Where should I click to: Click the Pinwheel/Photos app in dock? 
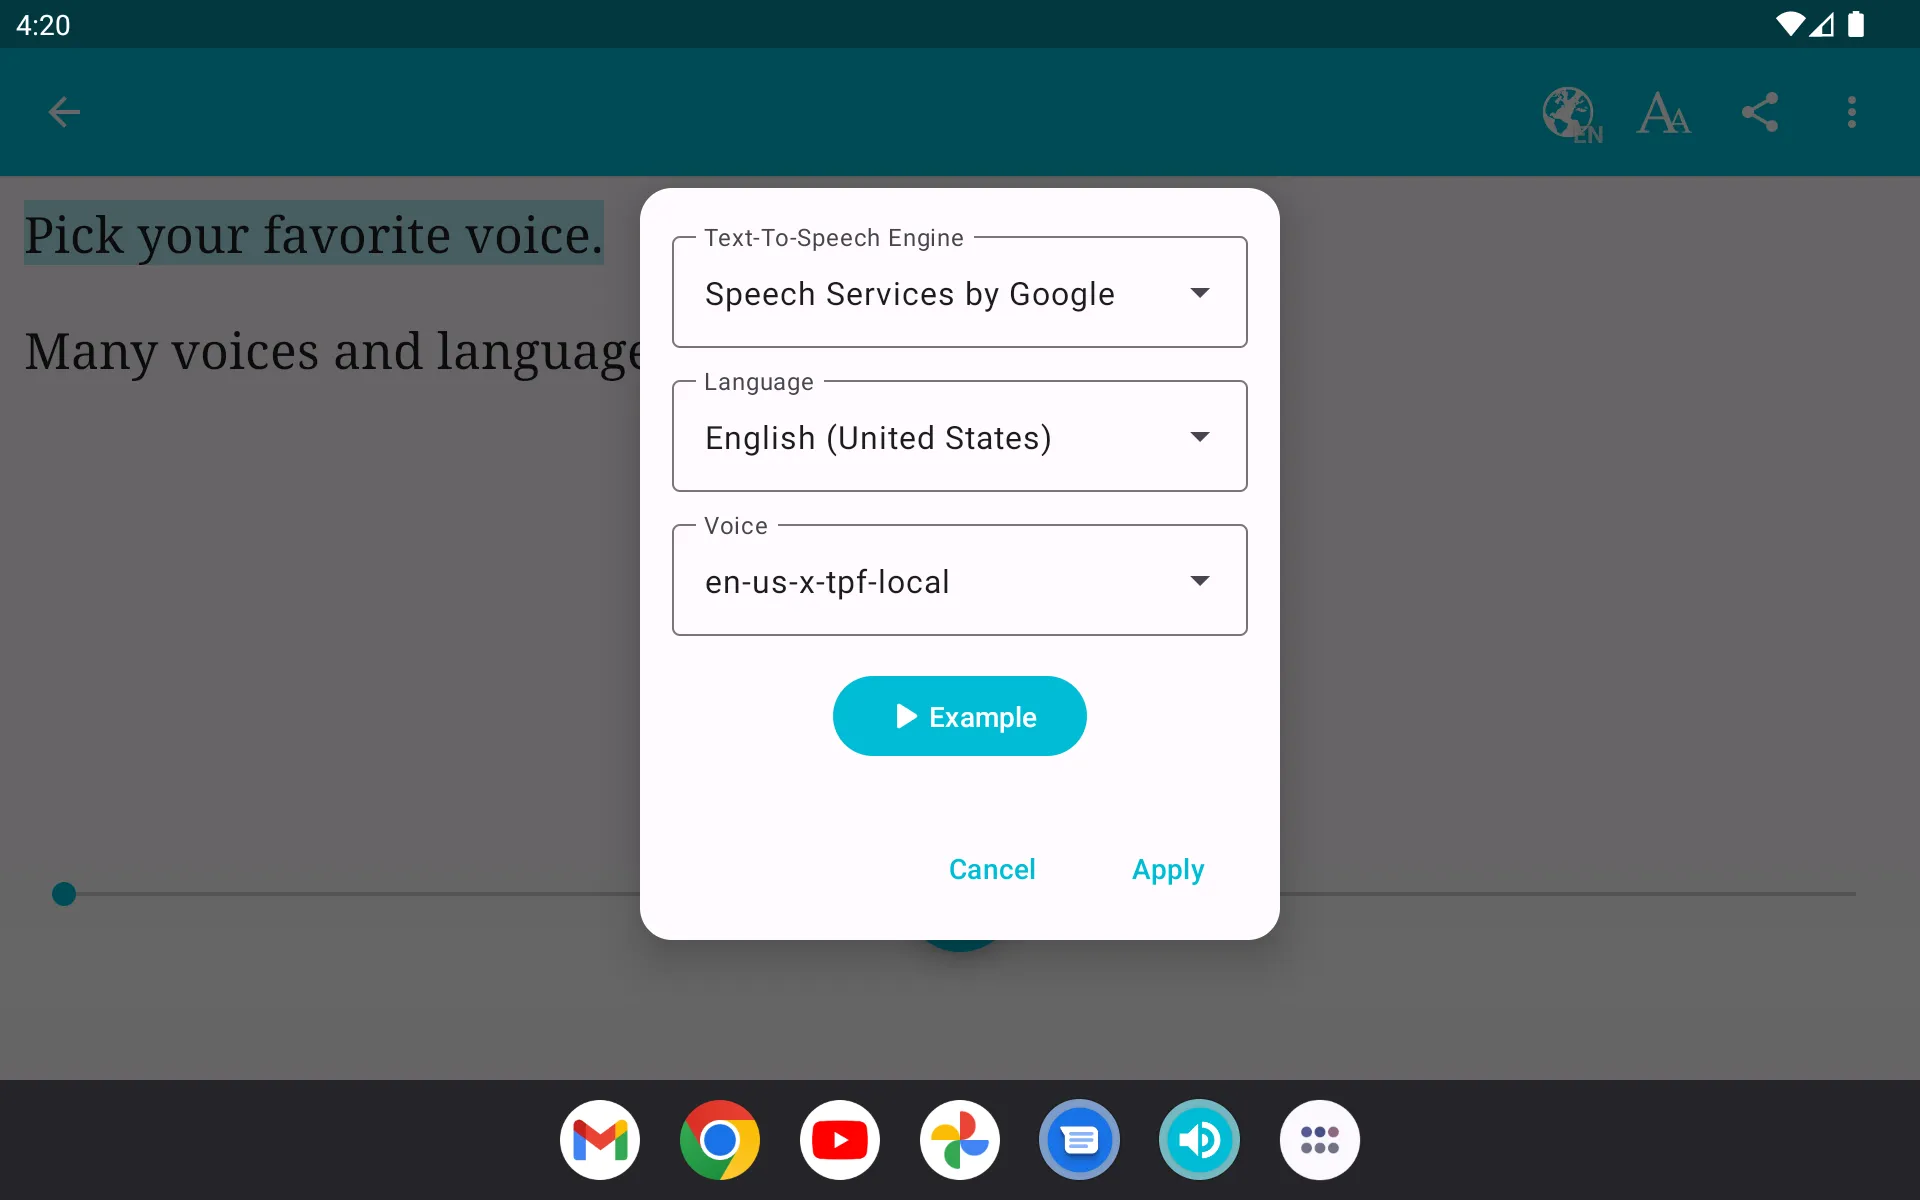pyautogui.click(x=959, y=1139)
